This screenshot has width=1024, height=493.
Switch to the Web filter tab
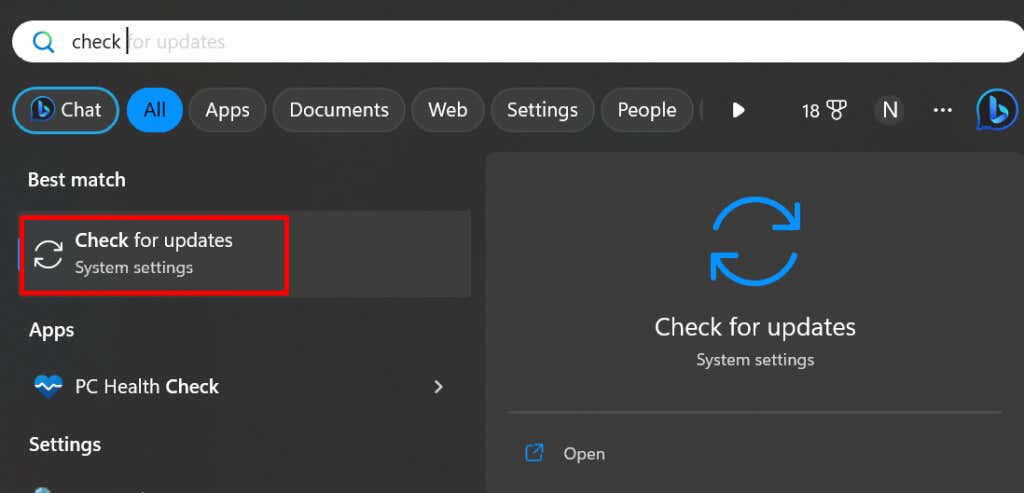(448, 110)
